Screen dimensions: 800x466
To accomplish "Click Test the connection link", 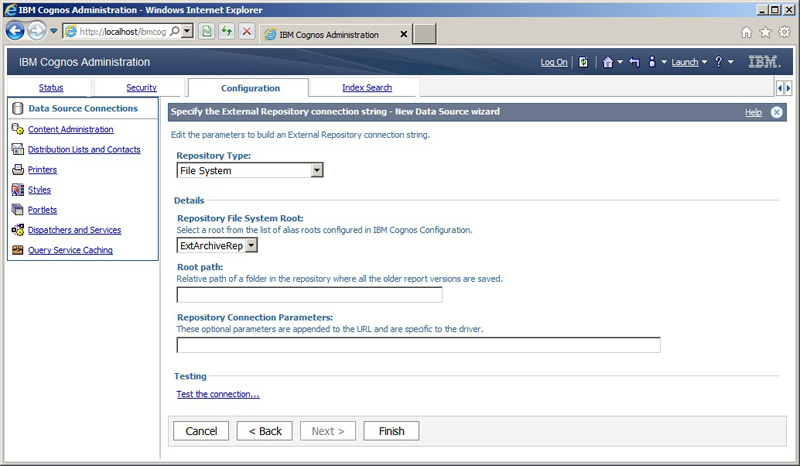I will (218, 394).
